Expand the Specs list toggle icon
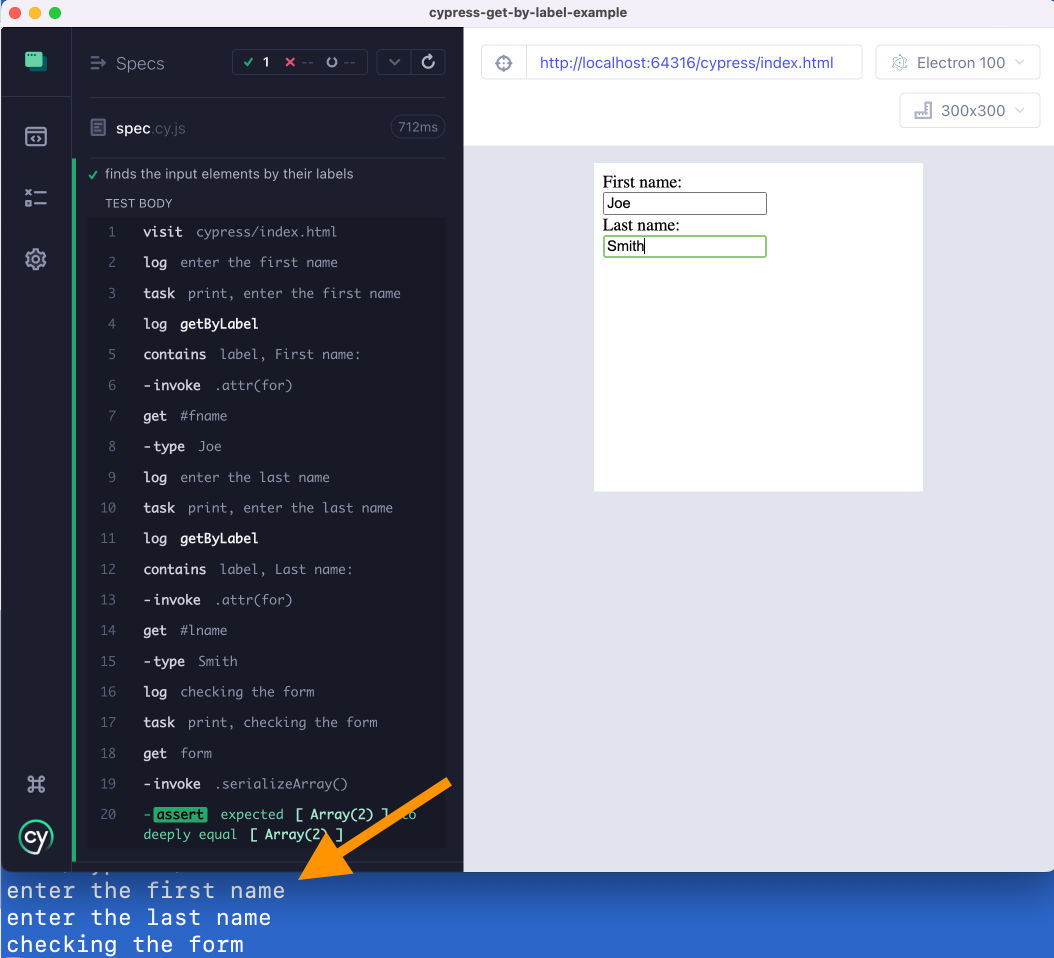The width and height of the screenshot is (1054, 958). point(98,63)
